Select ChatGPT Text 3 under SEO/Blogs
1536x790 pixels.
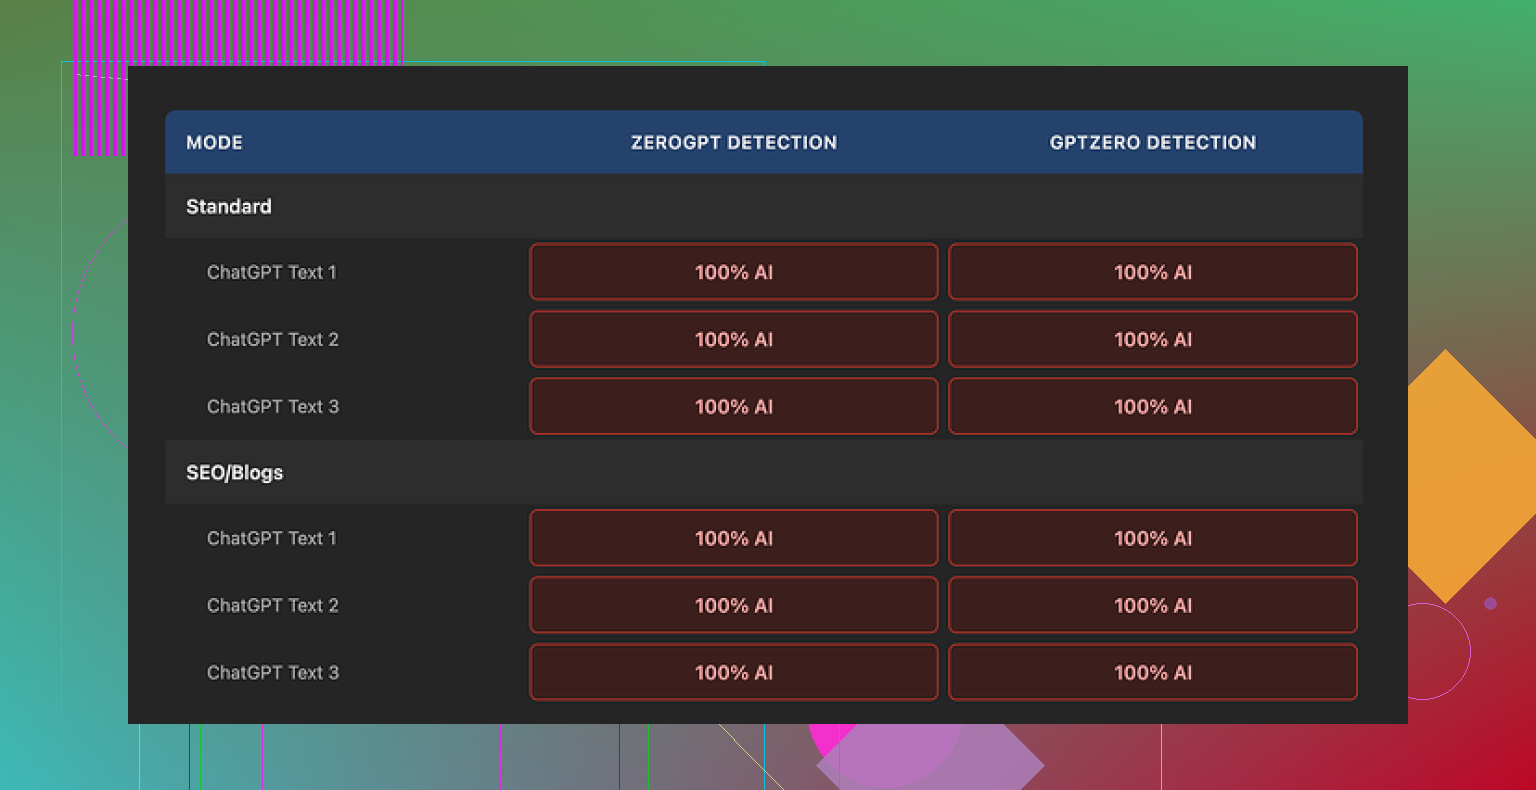coord(272,672)
